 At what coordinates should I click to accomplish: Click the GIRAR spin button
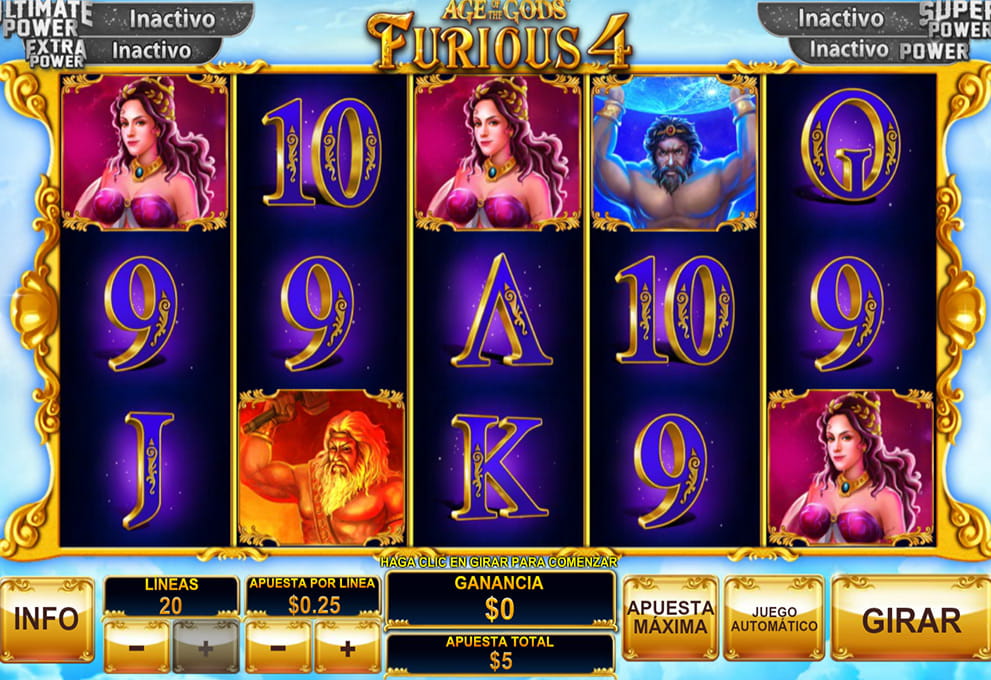(x=911, y=619)
